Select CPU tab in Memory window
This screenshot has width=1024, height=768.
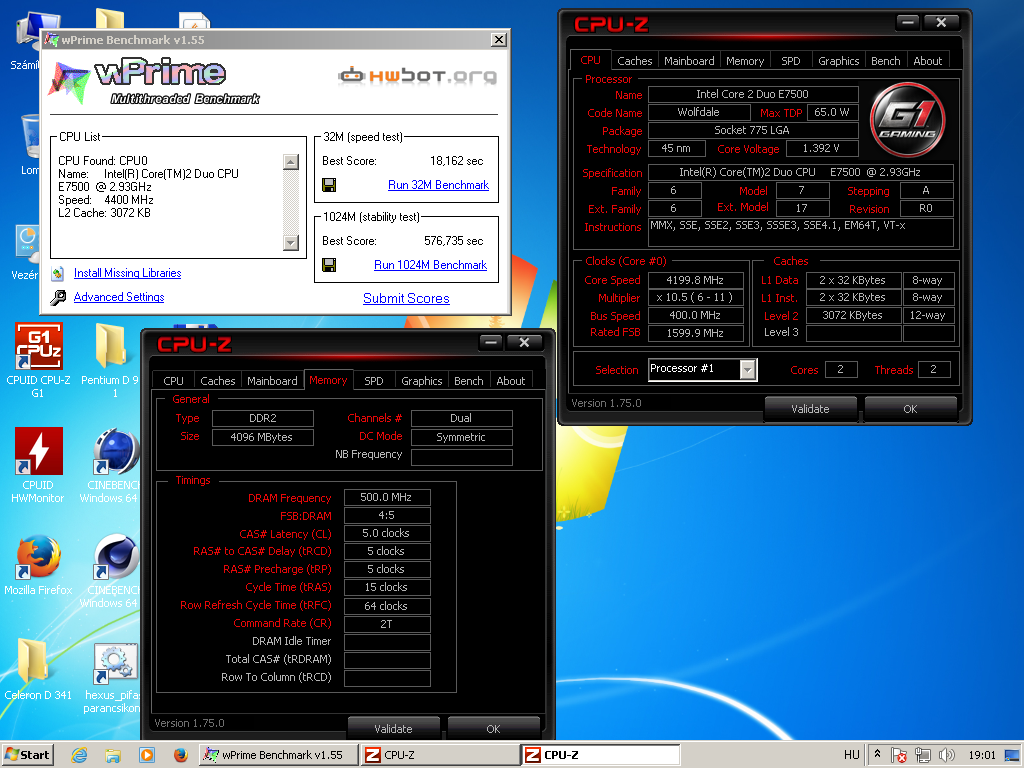click(173, 381)
